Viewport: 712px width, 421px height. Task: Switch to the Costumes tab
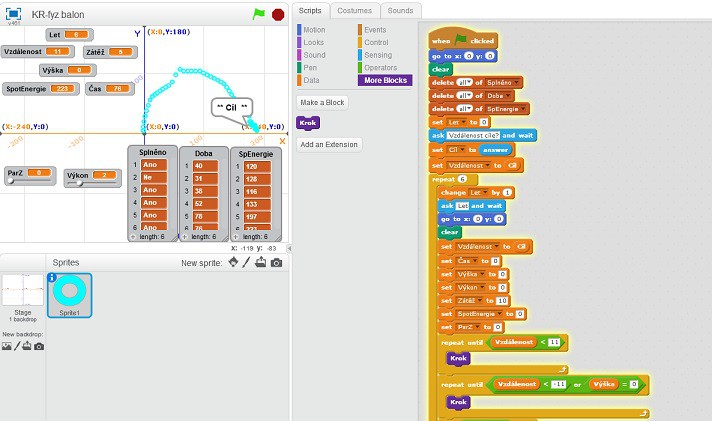[x=354, y=10]
